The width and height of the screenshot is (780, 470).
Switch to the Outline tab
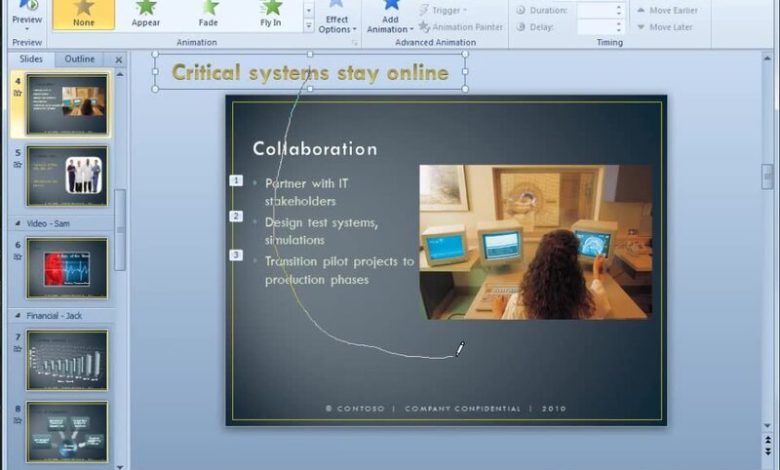click(80, 59)
